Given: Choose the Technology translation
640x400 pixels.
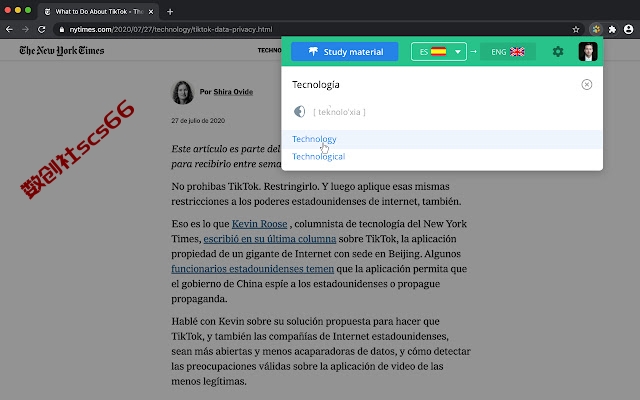Looking at the screenshot, I should click(x=314, y=139).
